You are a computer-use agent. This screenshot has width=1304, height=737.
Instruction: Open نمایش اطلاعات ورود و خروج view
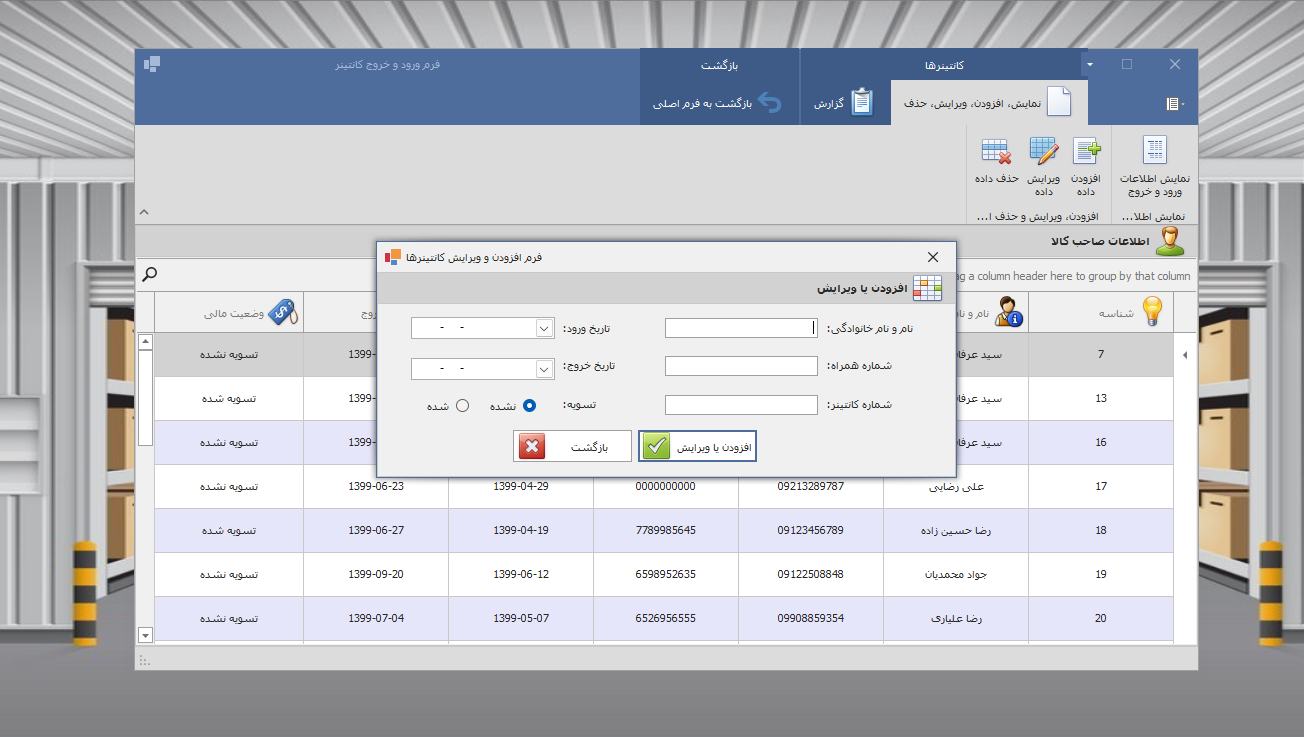pyautogui.click(x=1154, y=152)
